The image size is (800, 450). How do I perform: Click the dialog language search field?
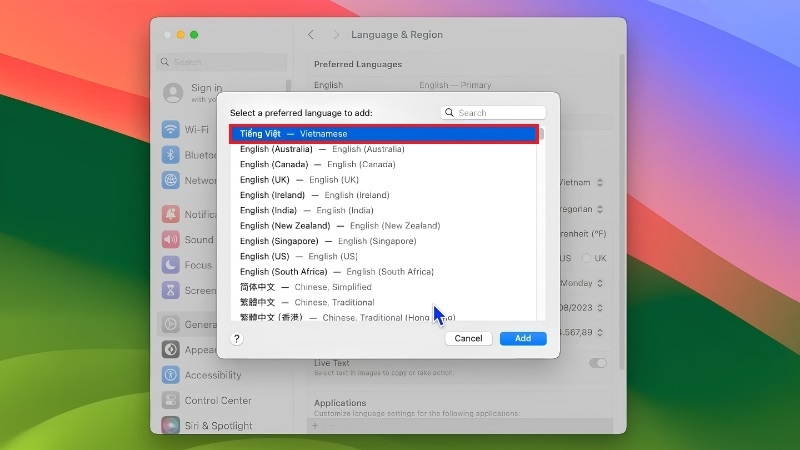coord(493,113)
